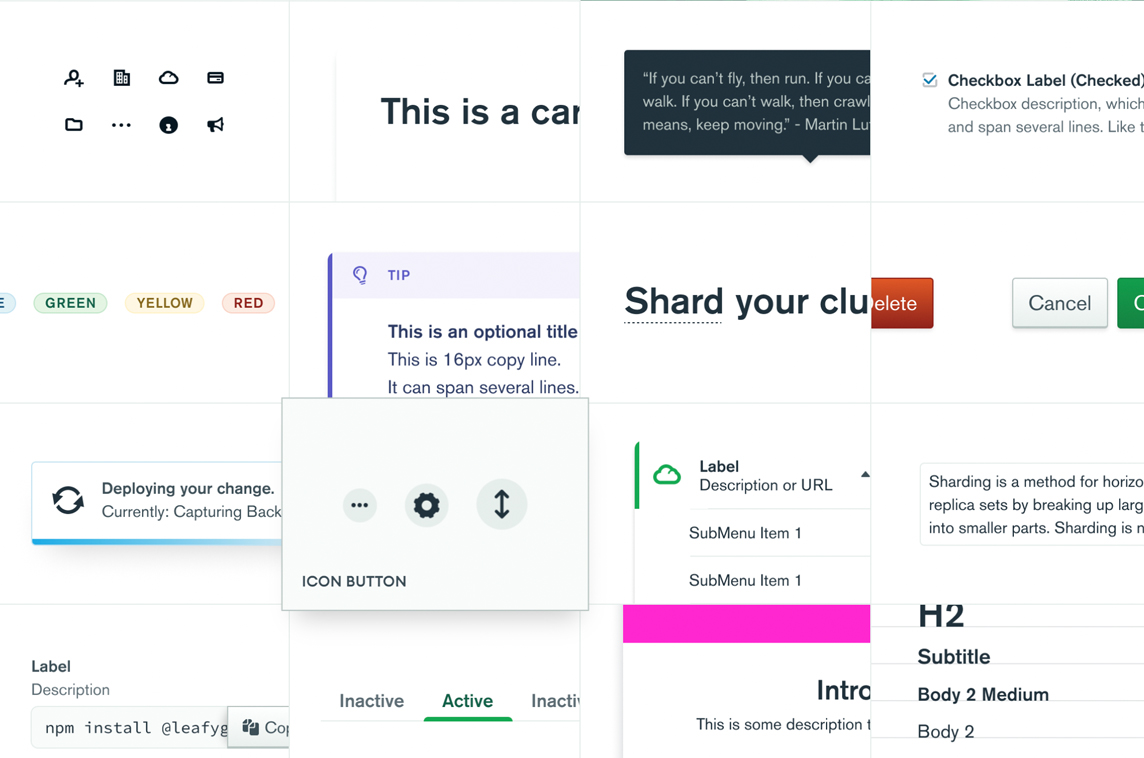Click the folder icon
Screen dimensions: 1144x758
click(74, 125)
